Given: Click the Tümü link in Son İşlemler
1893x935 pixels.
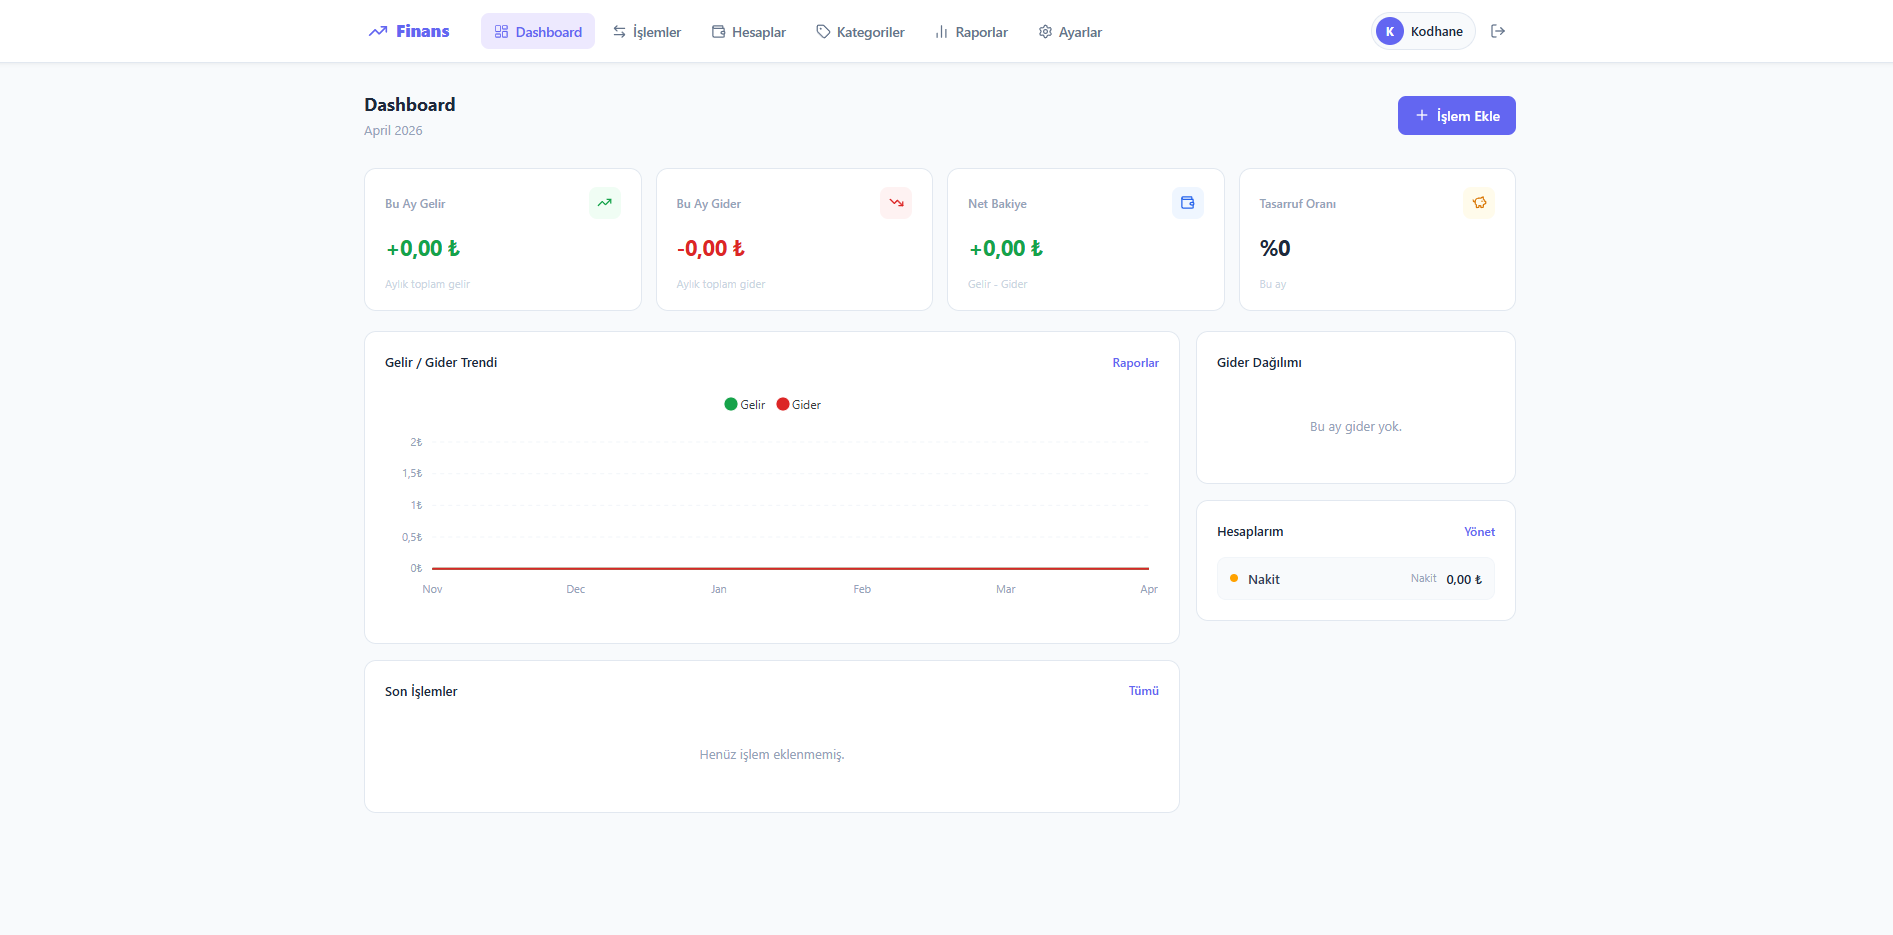Looking at the screenshot, I should (x=1144, y=691).
